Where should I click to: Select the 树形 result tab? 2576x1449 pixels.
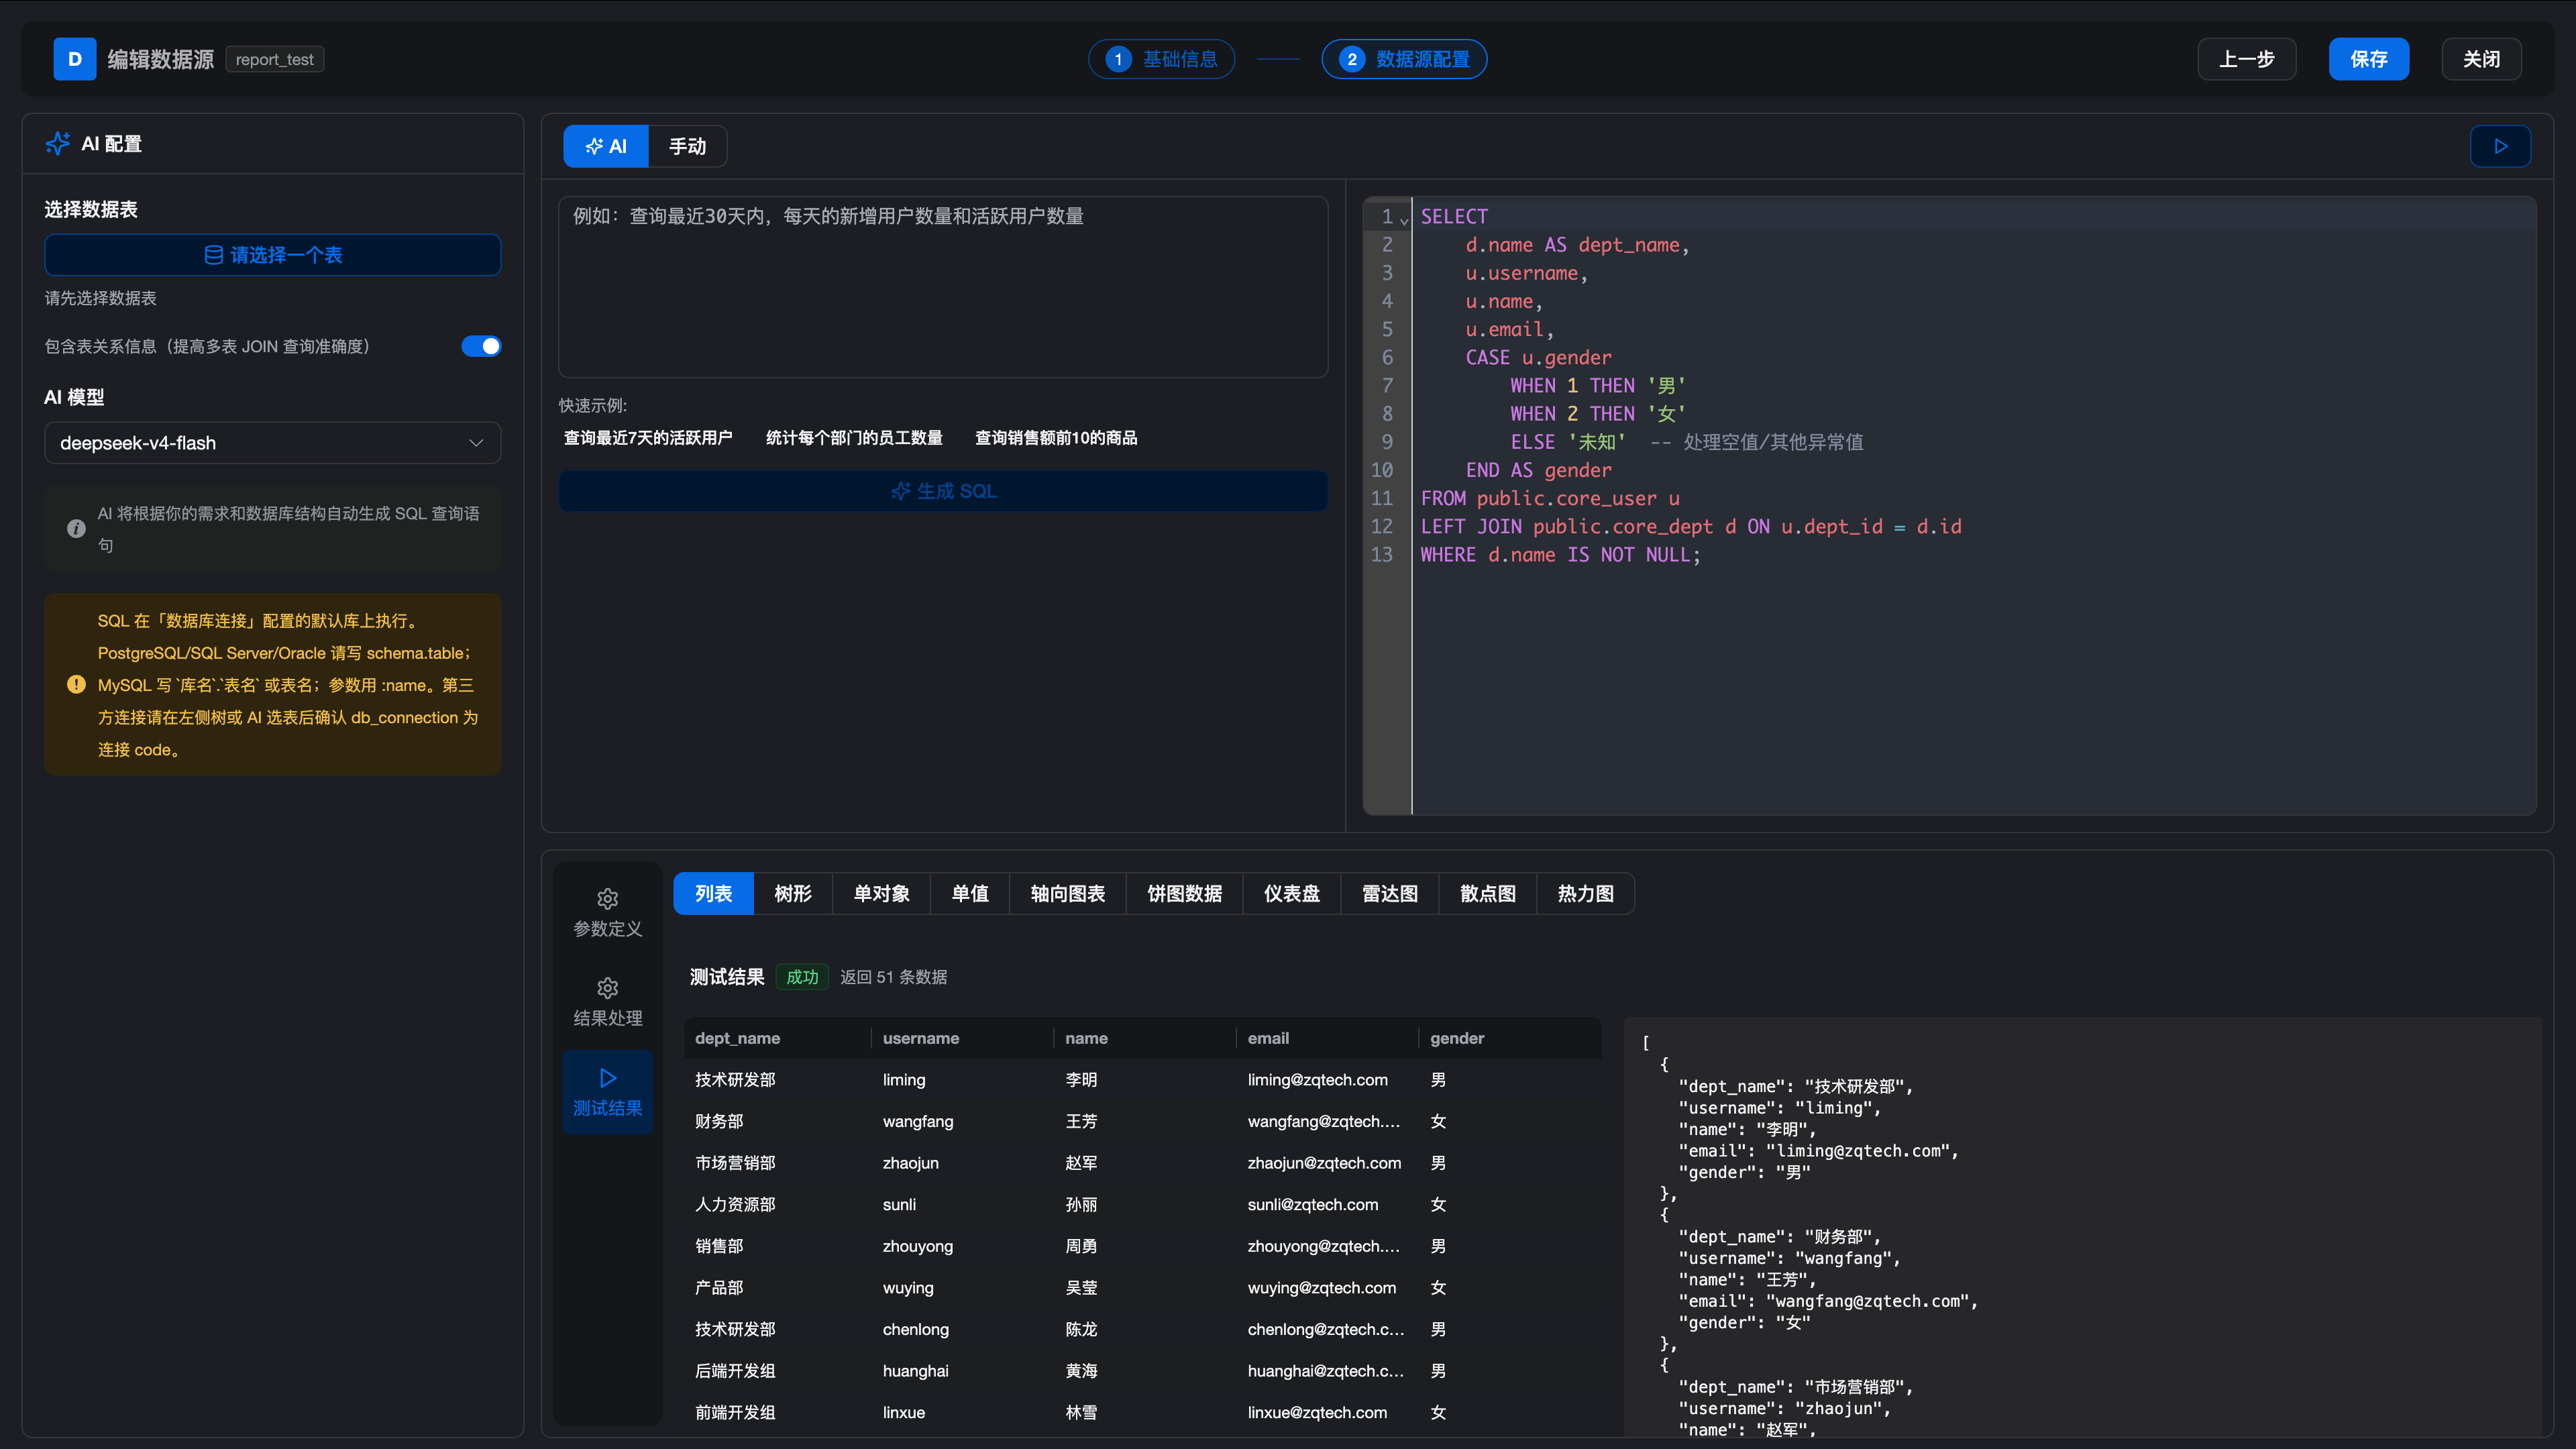click(x=793, y=894)
